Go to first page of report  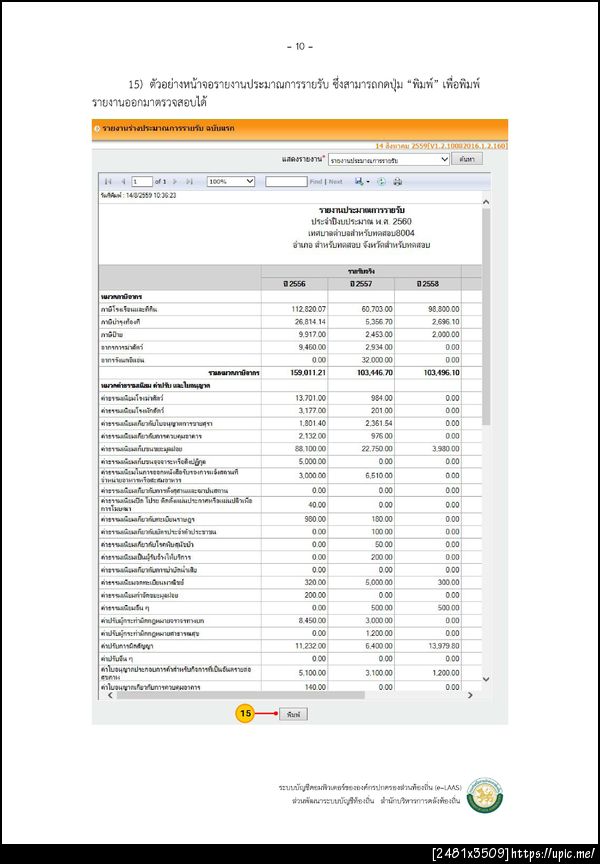point(109,181)
